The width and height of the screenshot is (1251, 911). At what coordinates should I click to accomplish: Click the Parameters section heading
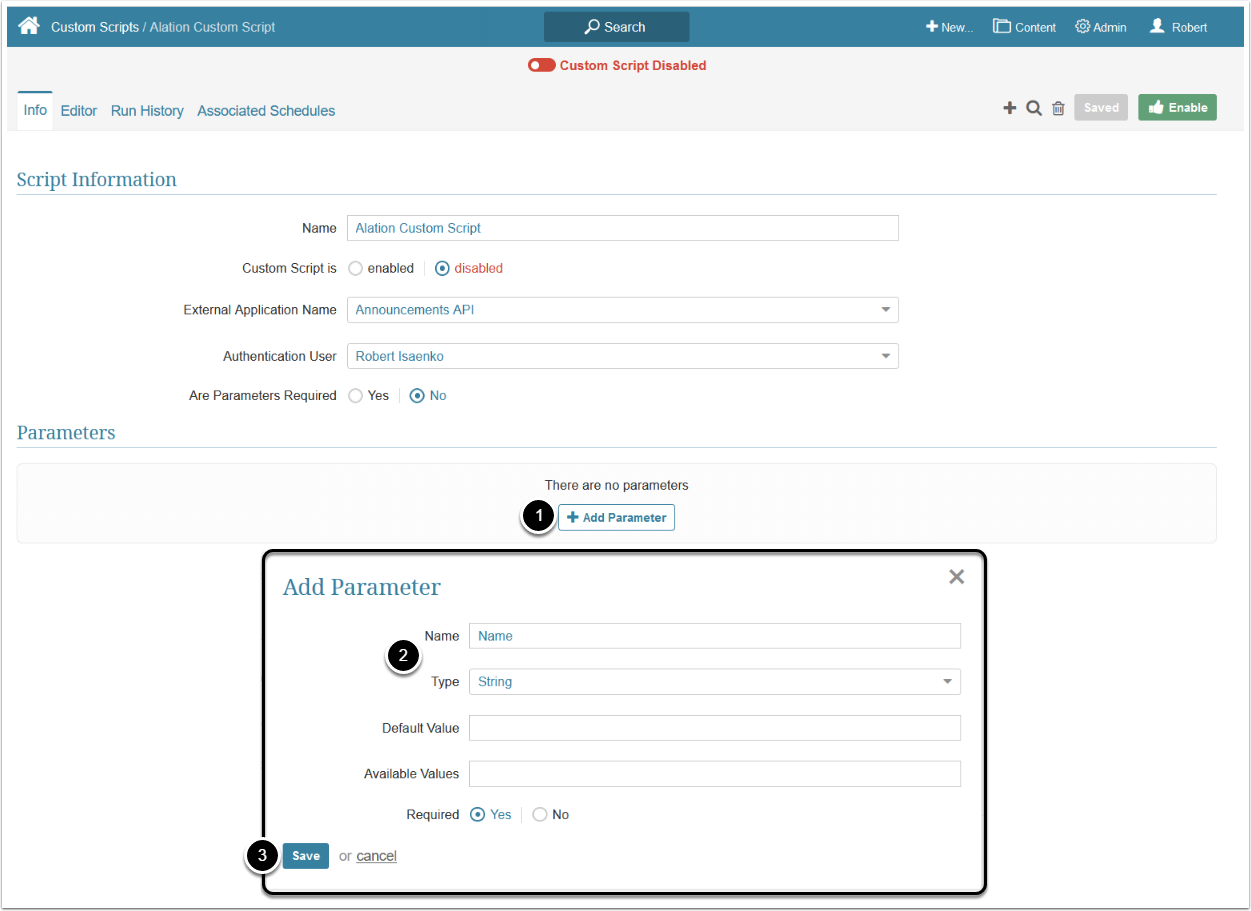(x=66, y=433)
